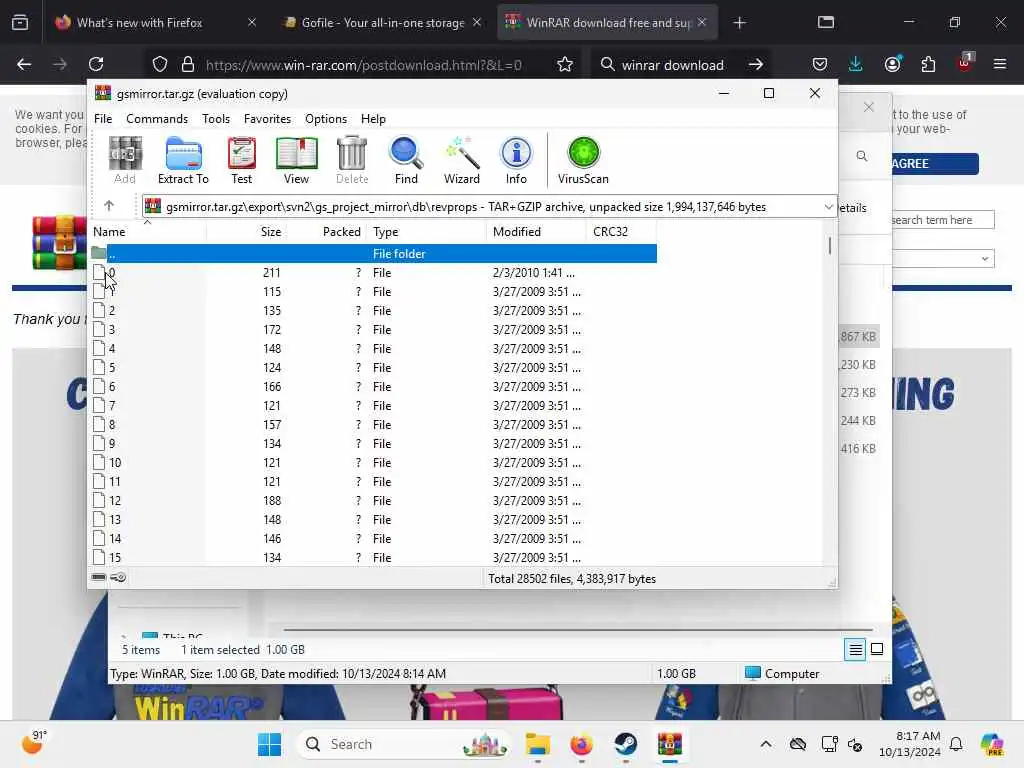
Task: Open the Options menu
Action: click(326, 119)
